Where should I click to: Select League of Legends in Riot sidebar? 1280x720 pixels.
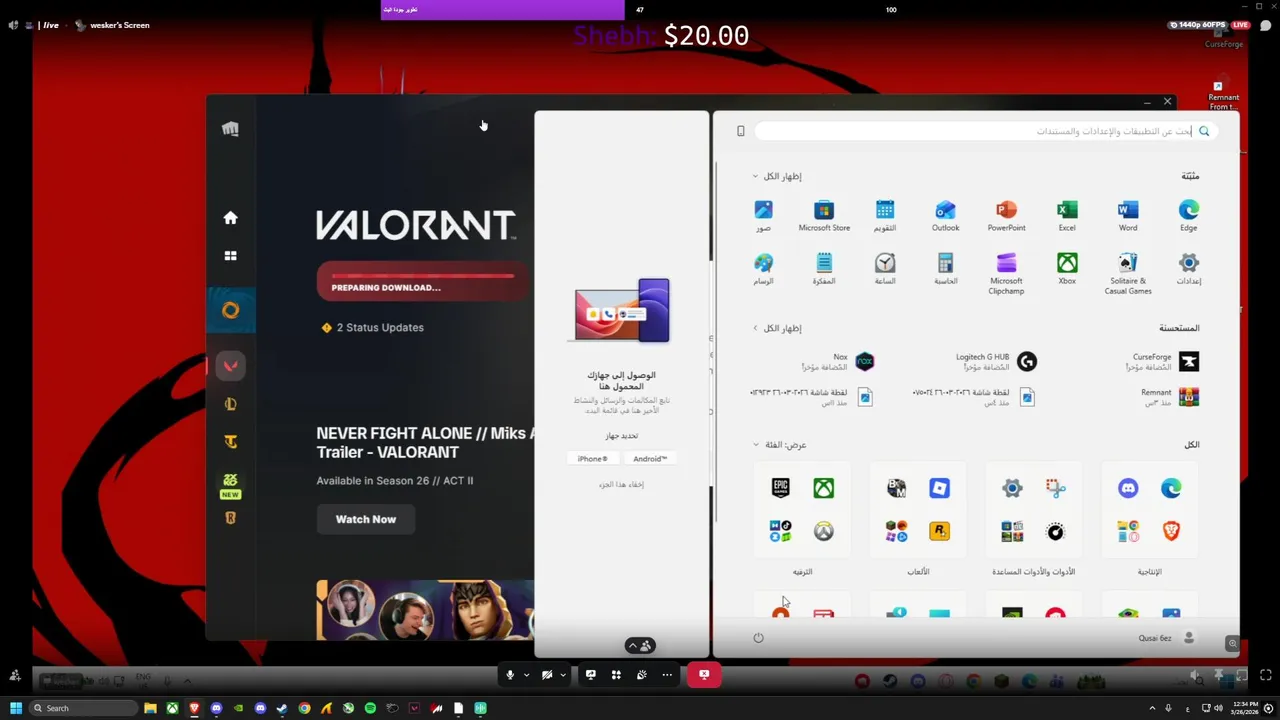coord(230,404)
